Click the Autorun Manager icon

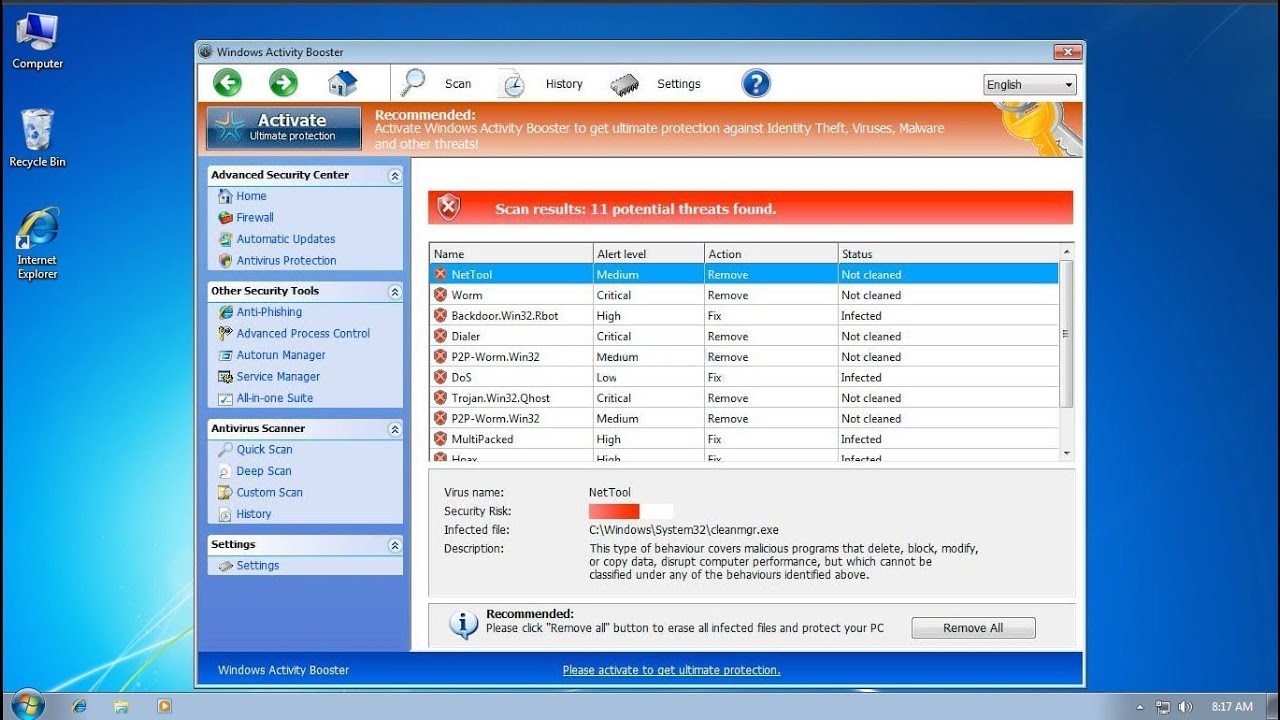pyautogui.click(x=225, y=355)
